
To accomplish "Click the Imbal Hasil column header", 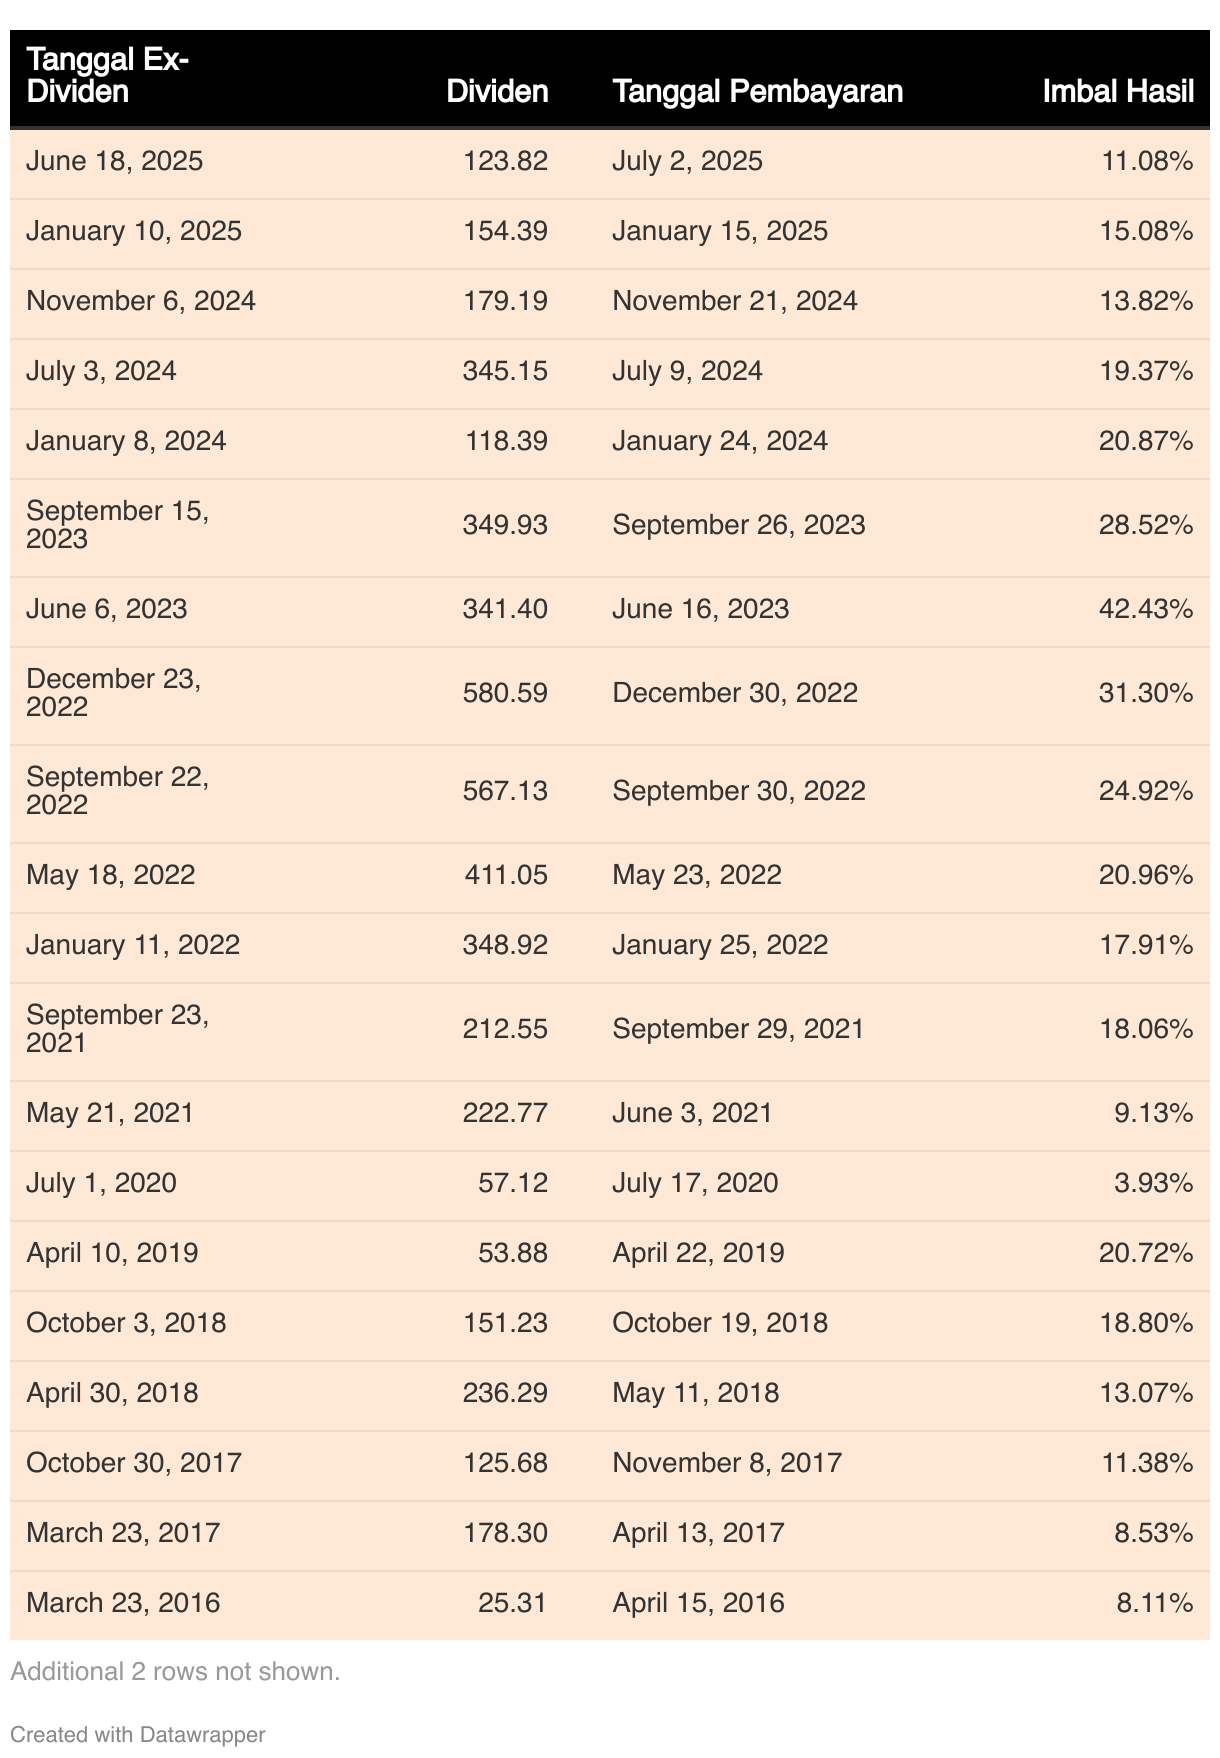I will pos(1118,92).
